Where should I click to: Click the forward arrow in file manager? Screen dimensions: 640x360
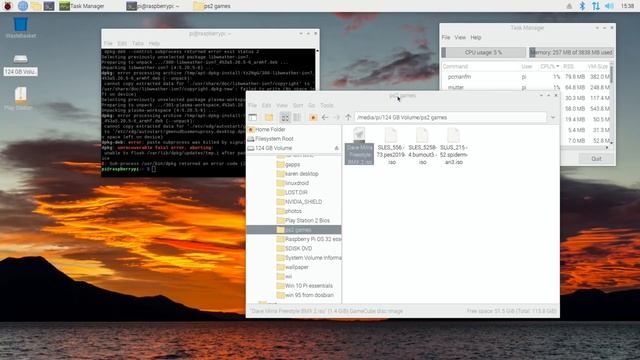(x=336, y=118)
